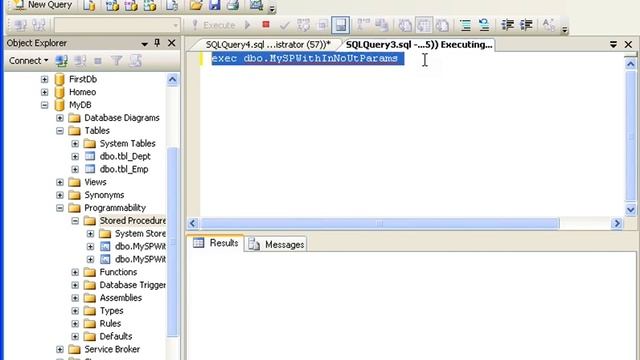Screen dimensions: 640x360
Task: Specify Values for Template Parameters icon
Action: click(549, 25)
